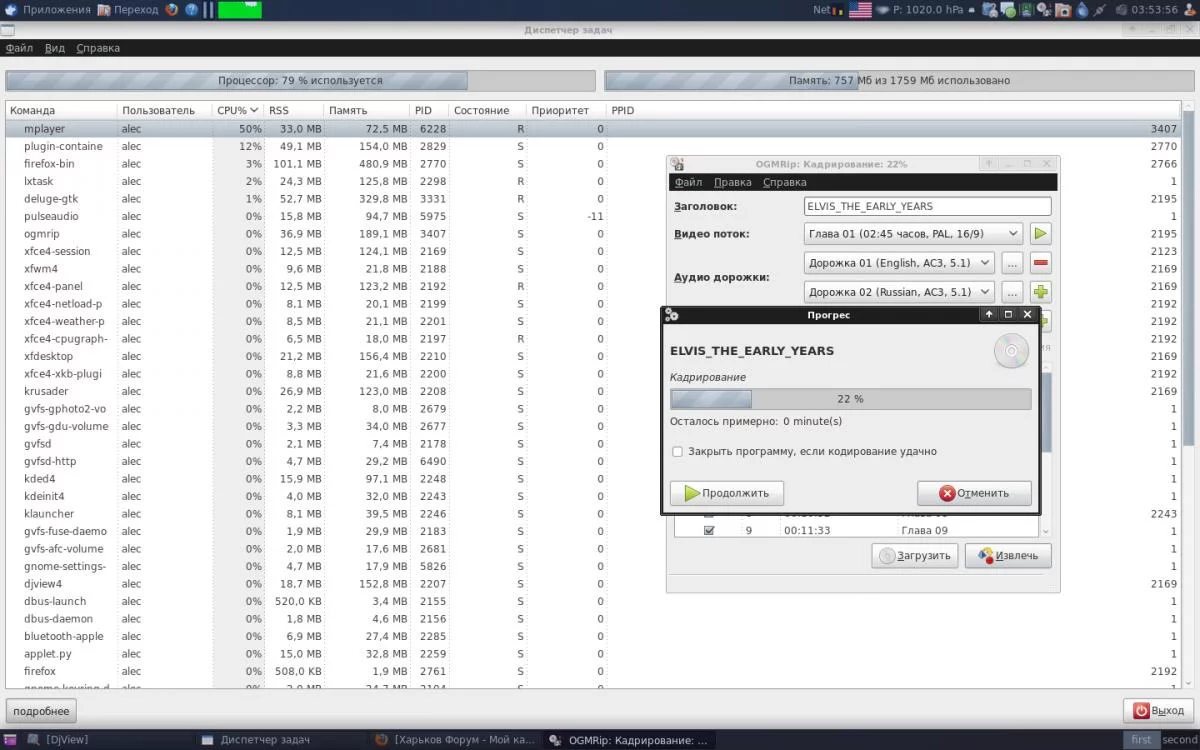Select the deluge-gtk process row

pyautogui.click(x=594, y=199)
